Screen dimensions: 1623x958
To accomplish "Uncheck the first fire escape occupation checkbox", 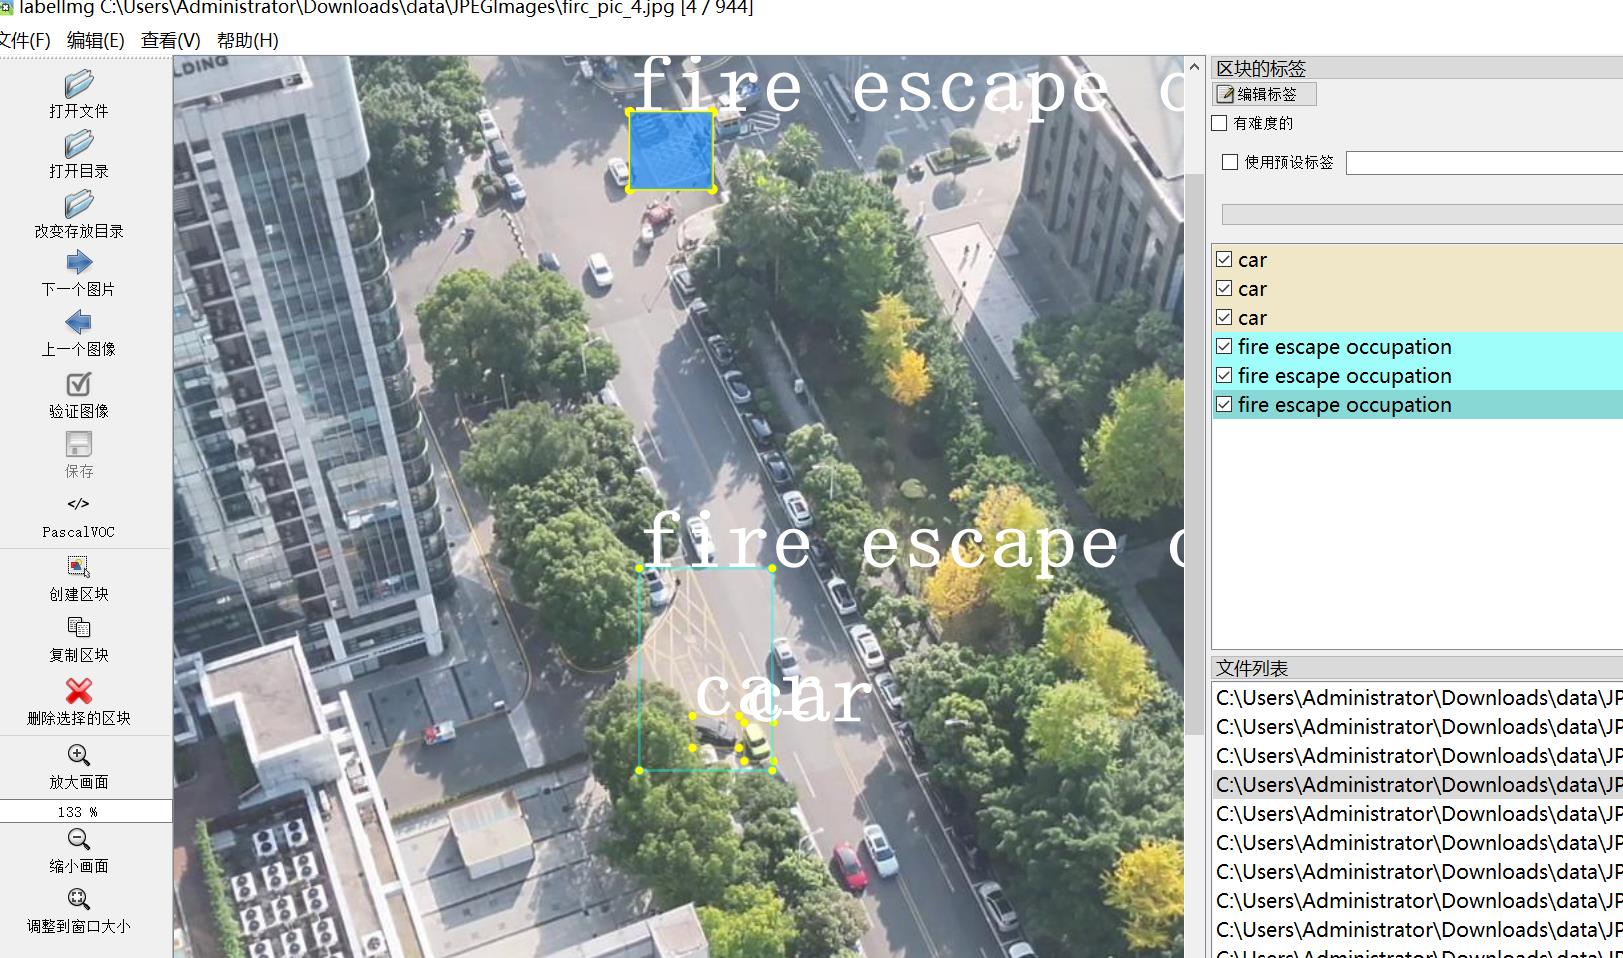I will pyautogui.click(x=1224, y=346).
